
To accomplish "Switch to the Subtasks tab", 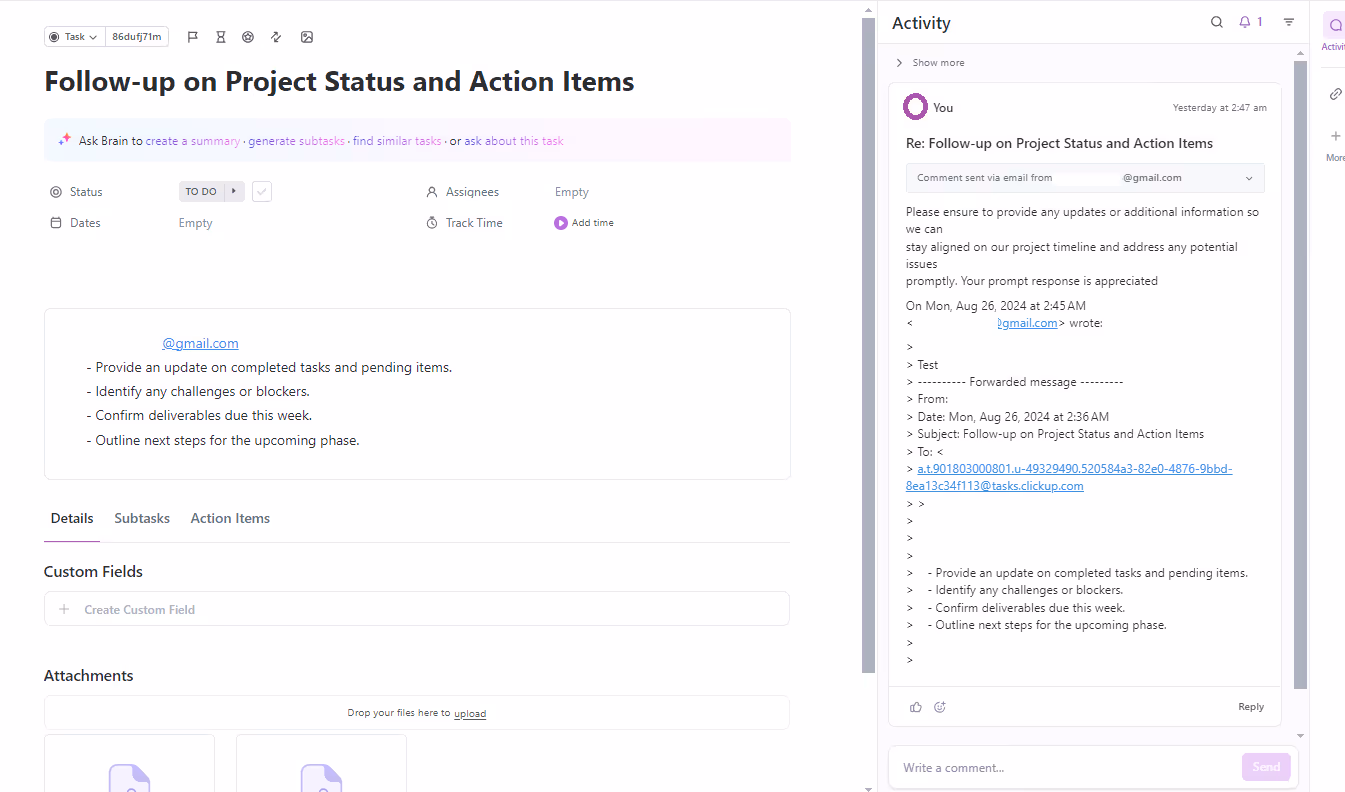I will 142,518.
